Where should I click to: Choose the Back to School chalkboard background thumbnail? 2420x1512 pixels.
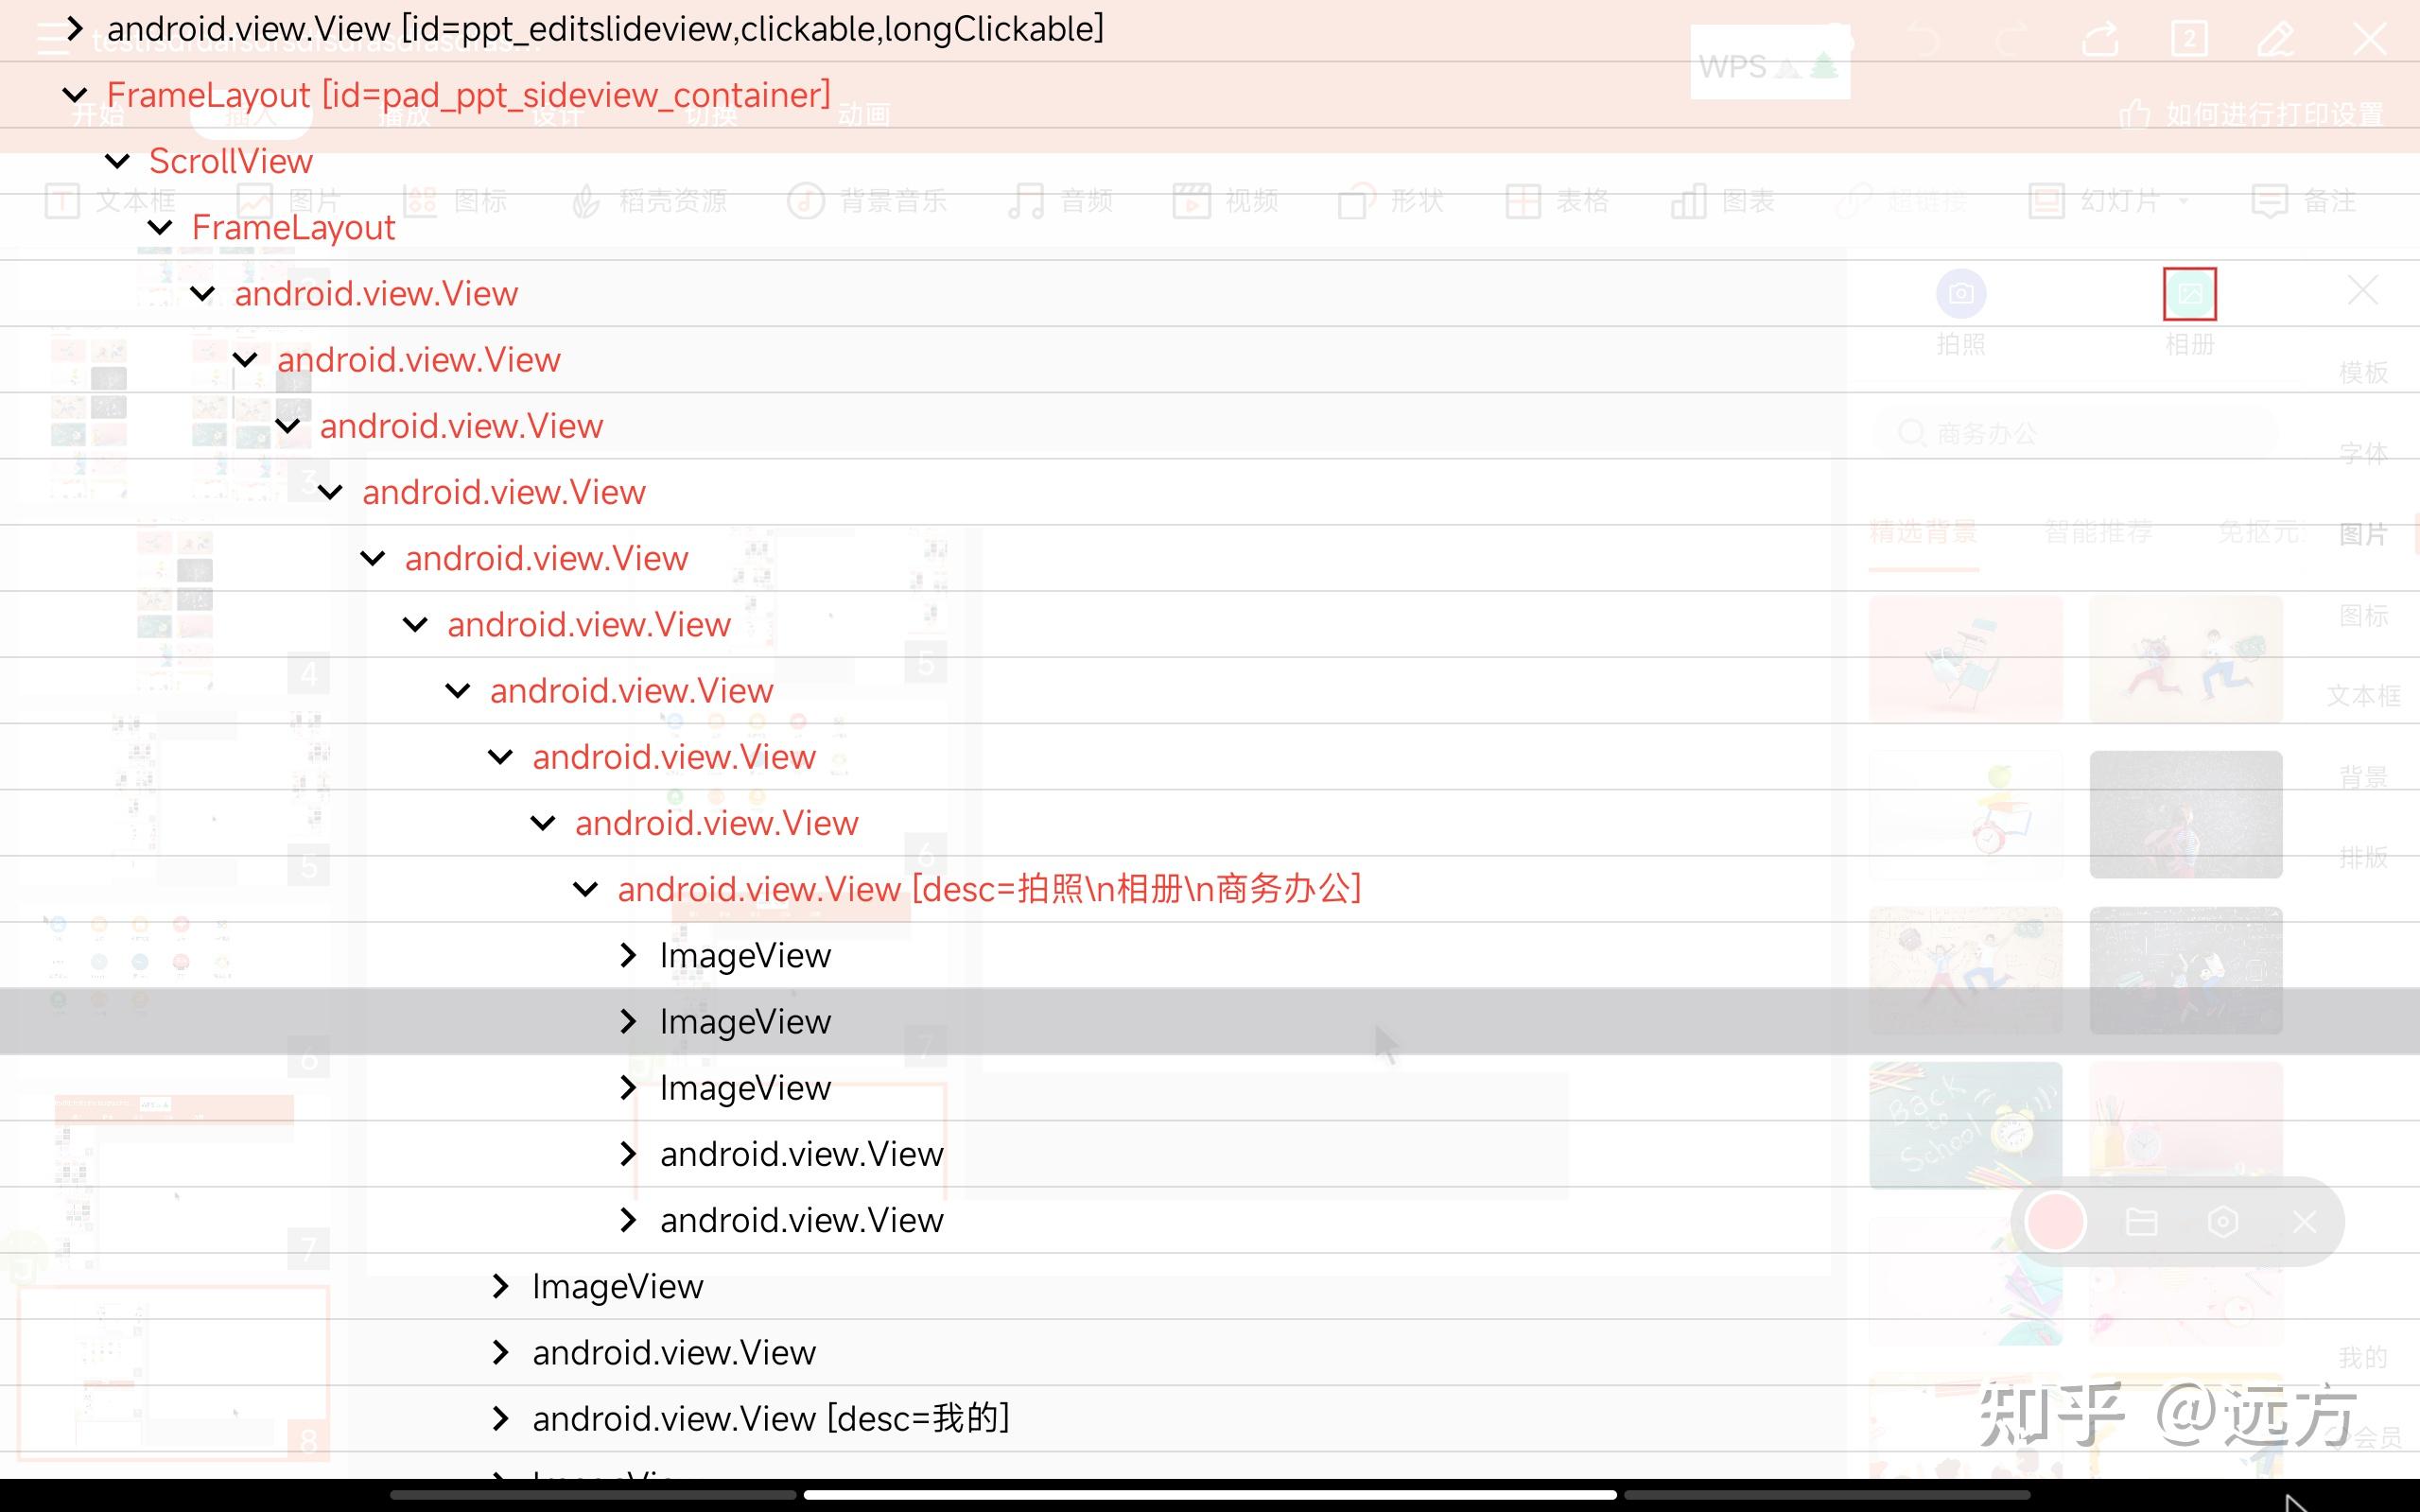point(1965,1125)
